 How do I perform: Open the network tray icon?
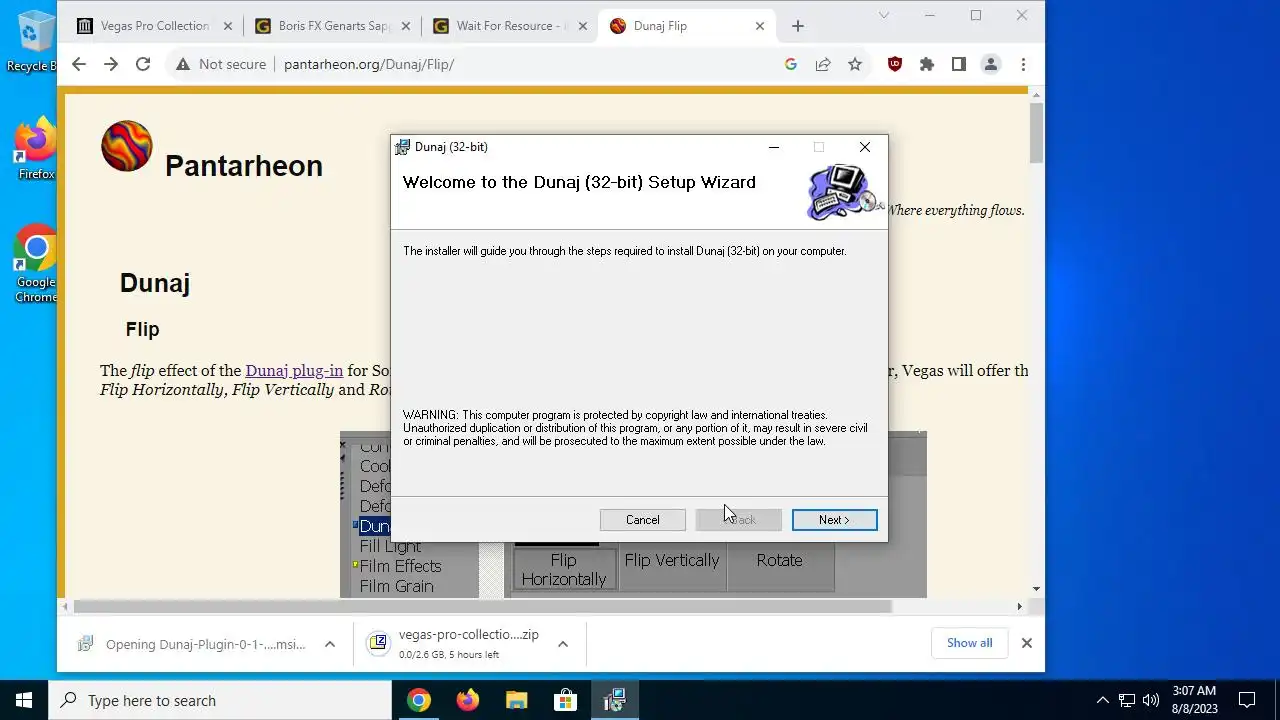1127,700
